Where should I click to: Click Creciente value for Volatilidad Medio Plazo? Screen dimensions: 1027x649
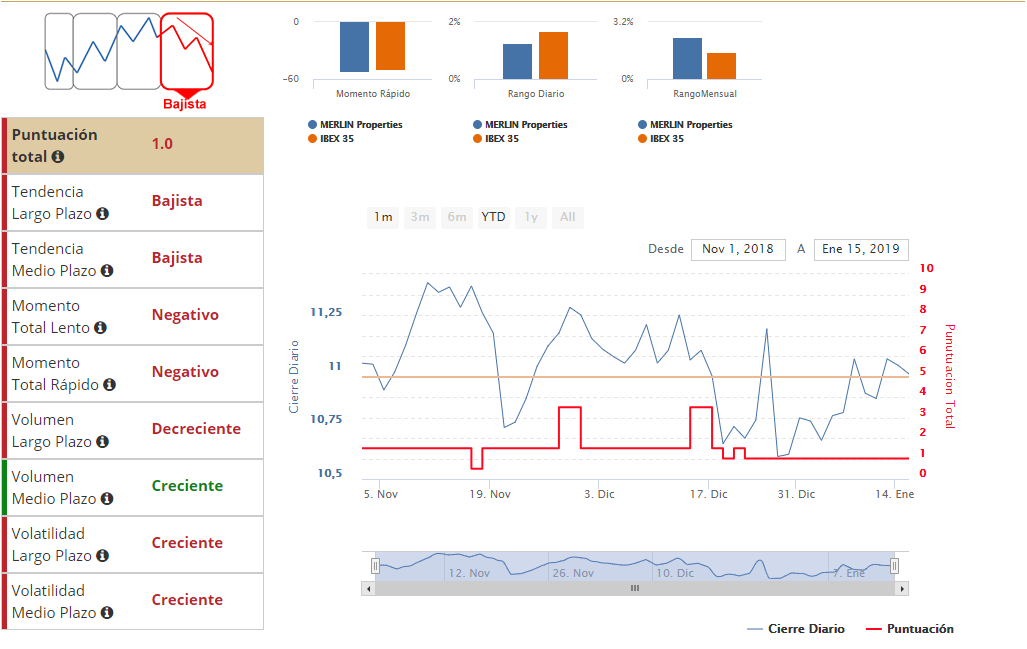pos(187,600)
